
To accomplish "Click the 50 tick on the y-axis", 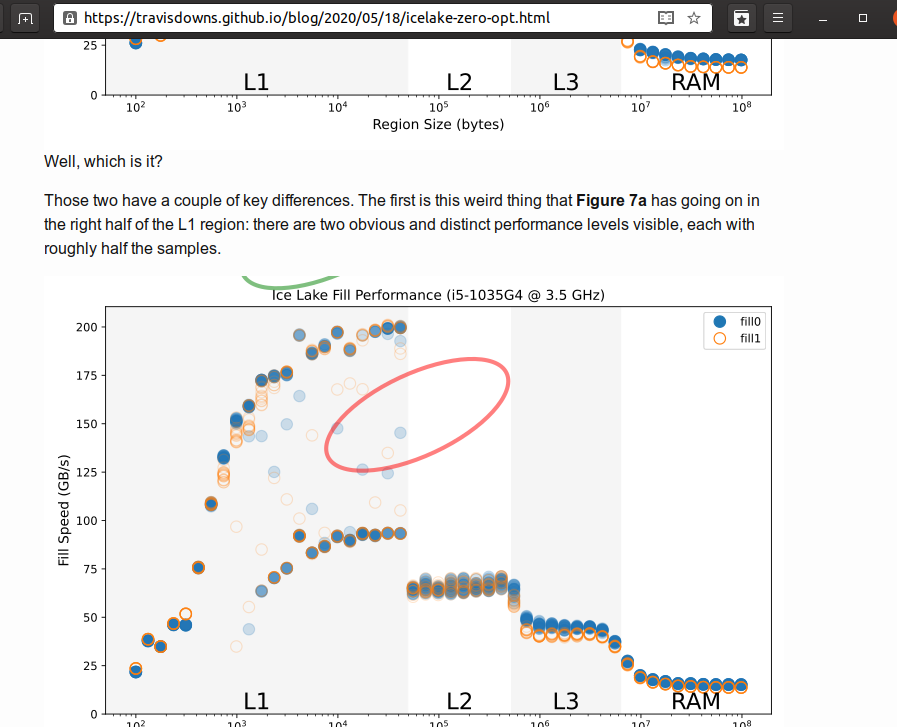I will (90, 618).
